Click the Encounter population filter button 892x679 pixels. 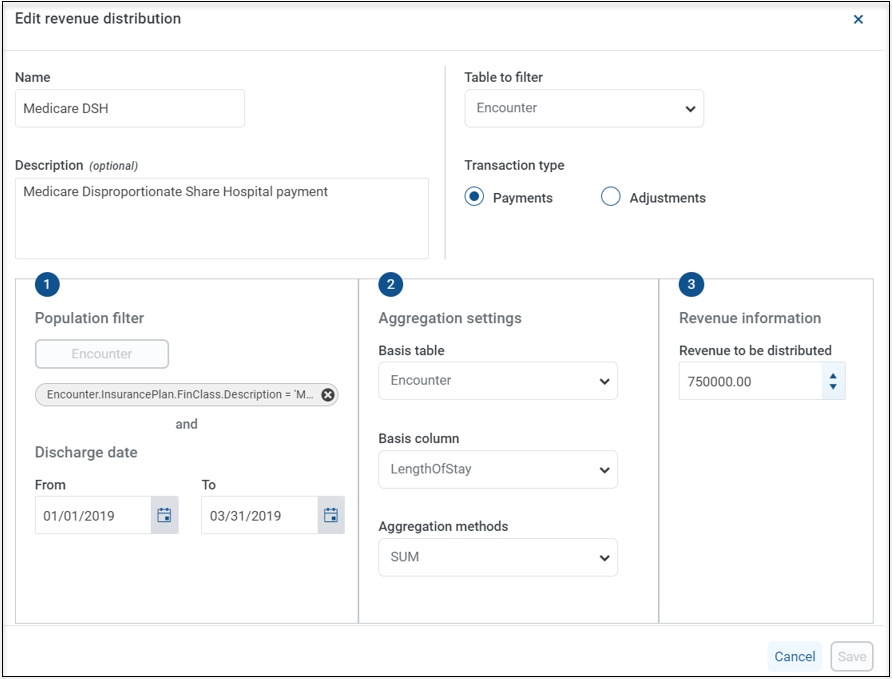pyautogui.click(x=102, y=354)
